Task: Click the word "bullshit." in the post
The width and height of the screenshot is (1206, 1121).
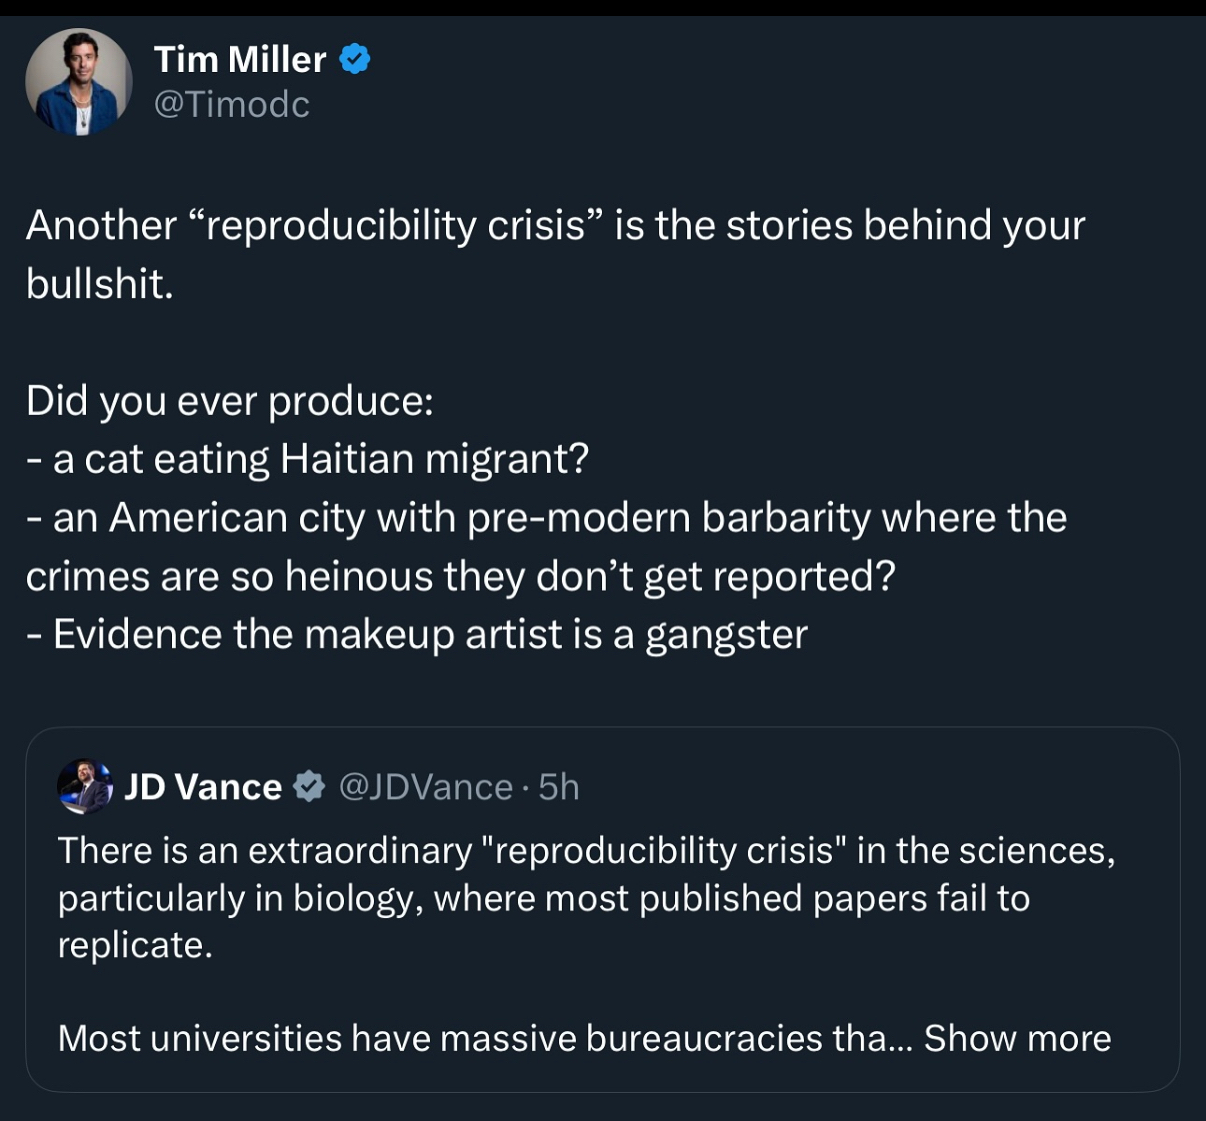Action: pyautogui.click(x=100, y=284)
